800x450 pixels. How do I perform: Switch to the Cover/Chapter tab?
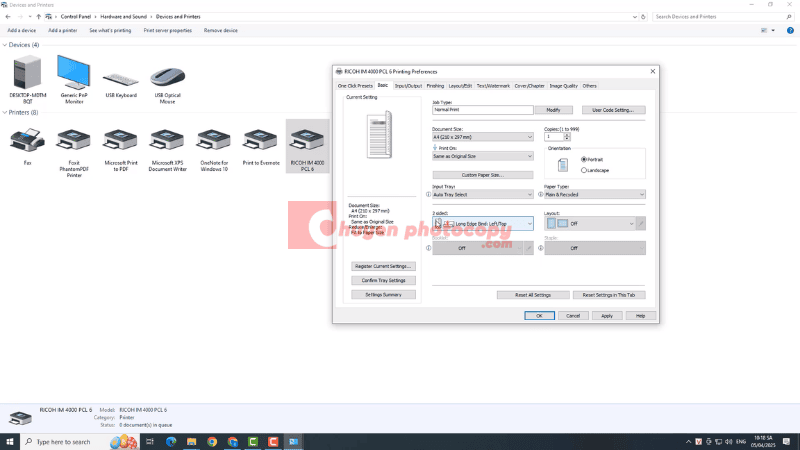(529, 86)
